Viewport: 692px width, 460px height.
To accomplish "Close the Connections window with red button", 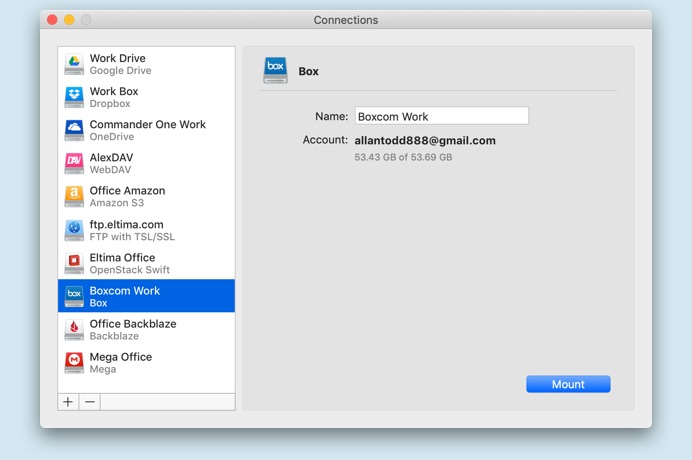I will tap(52, 20).
